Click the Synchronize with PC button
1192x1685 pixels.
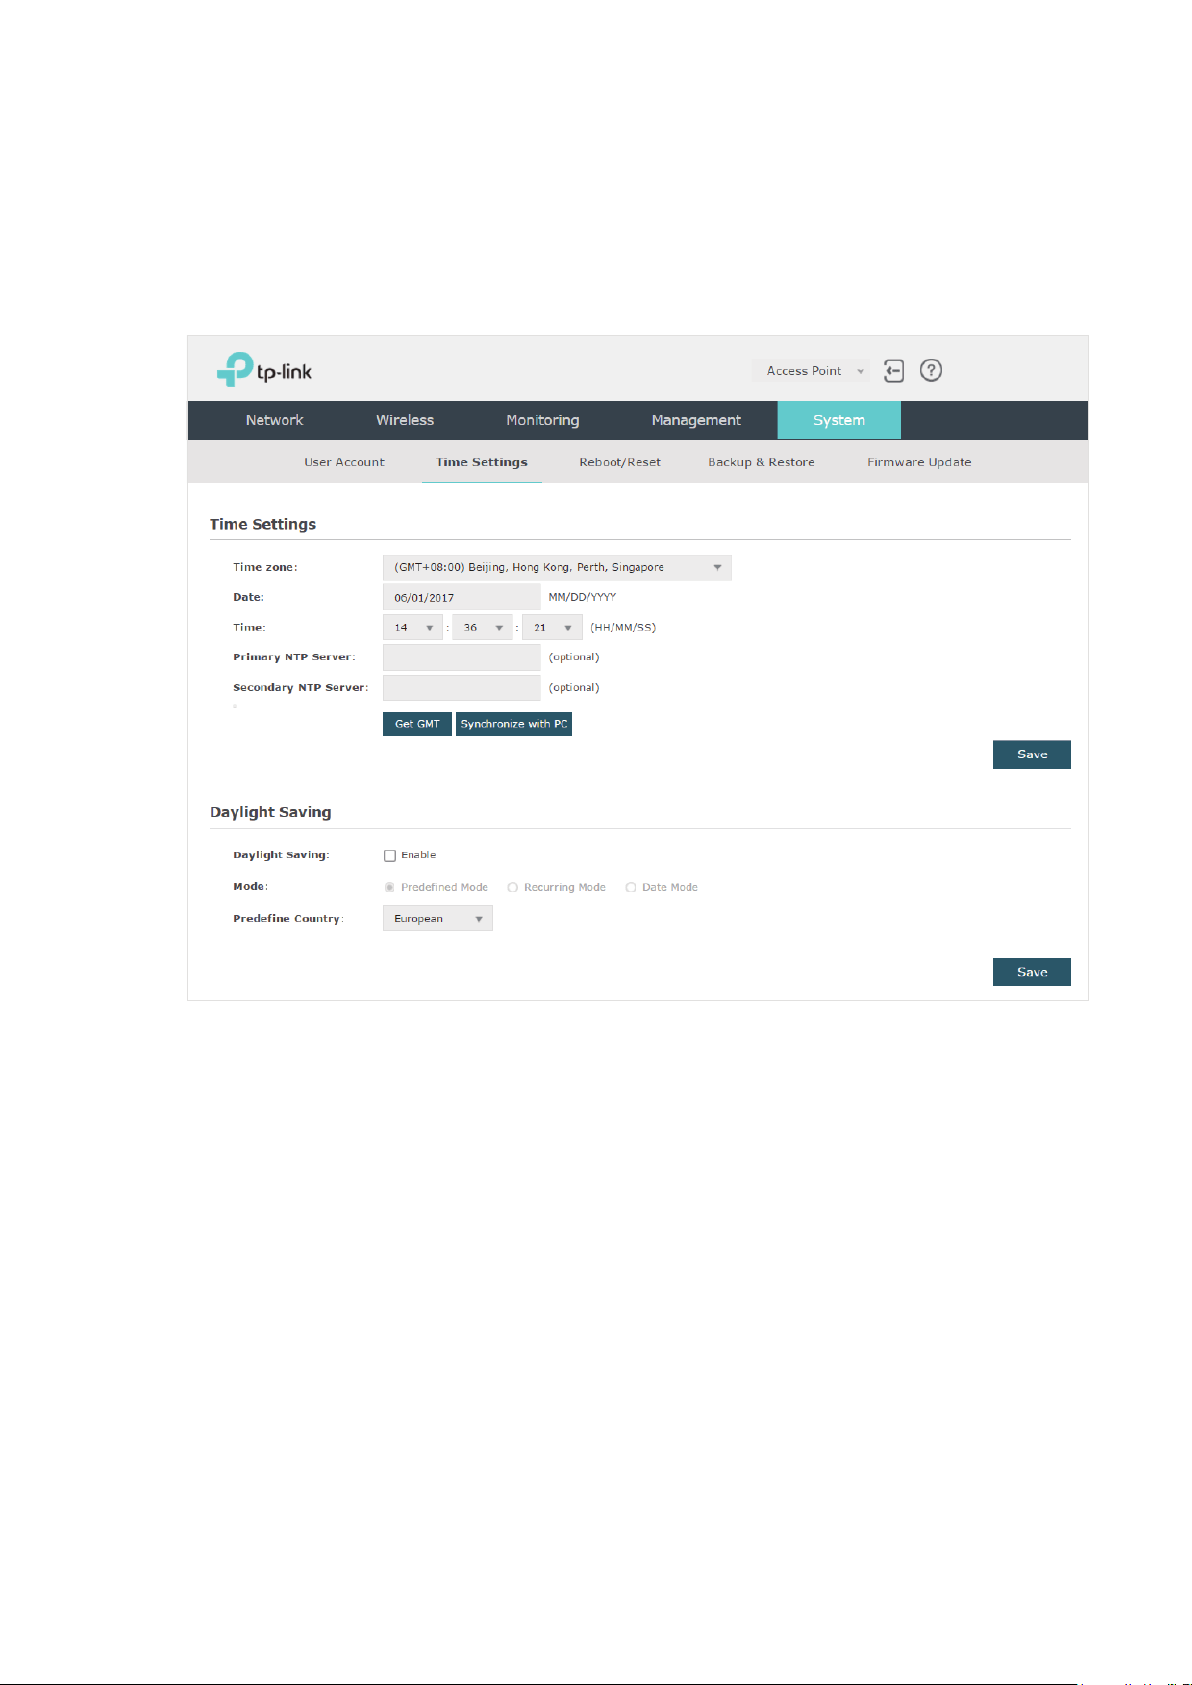tap(514, 724)
